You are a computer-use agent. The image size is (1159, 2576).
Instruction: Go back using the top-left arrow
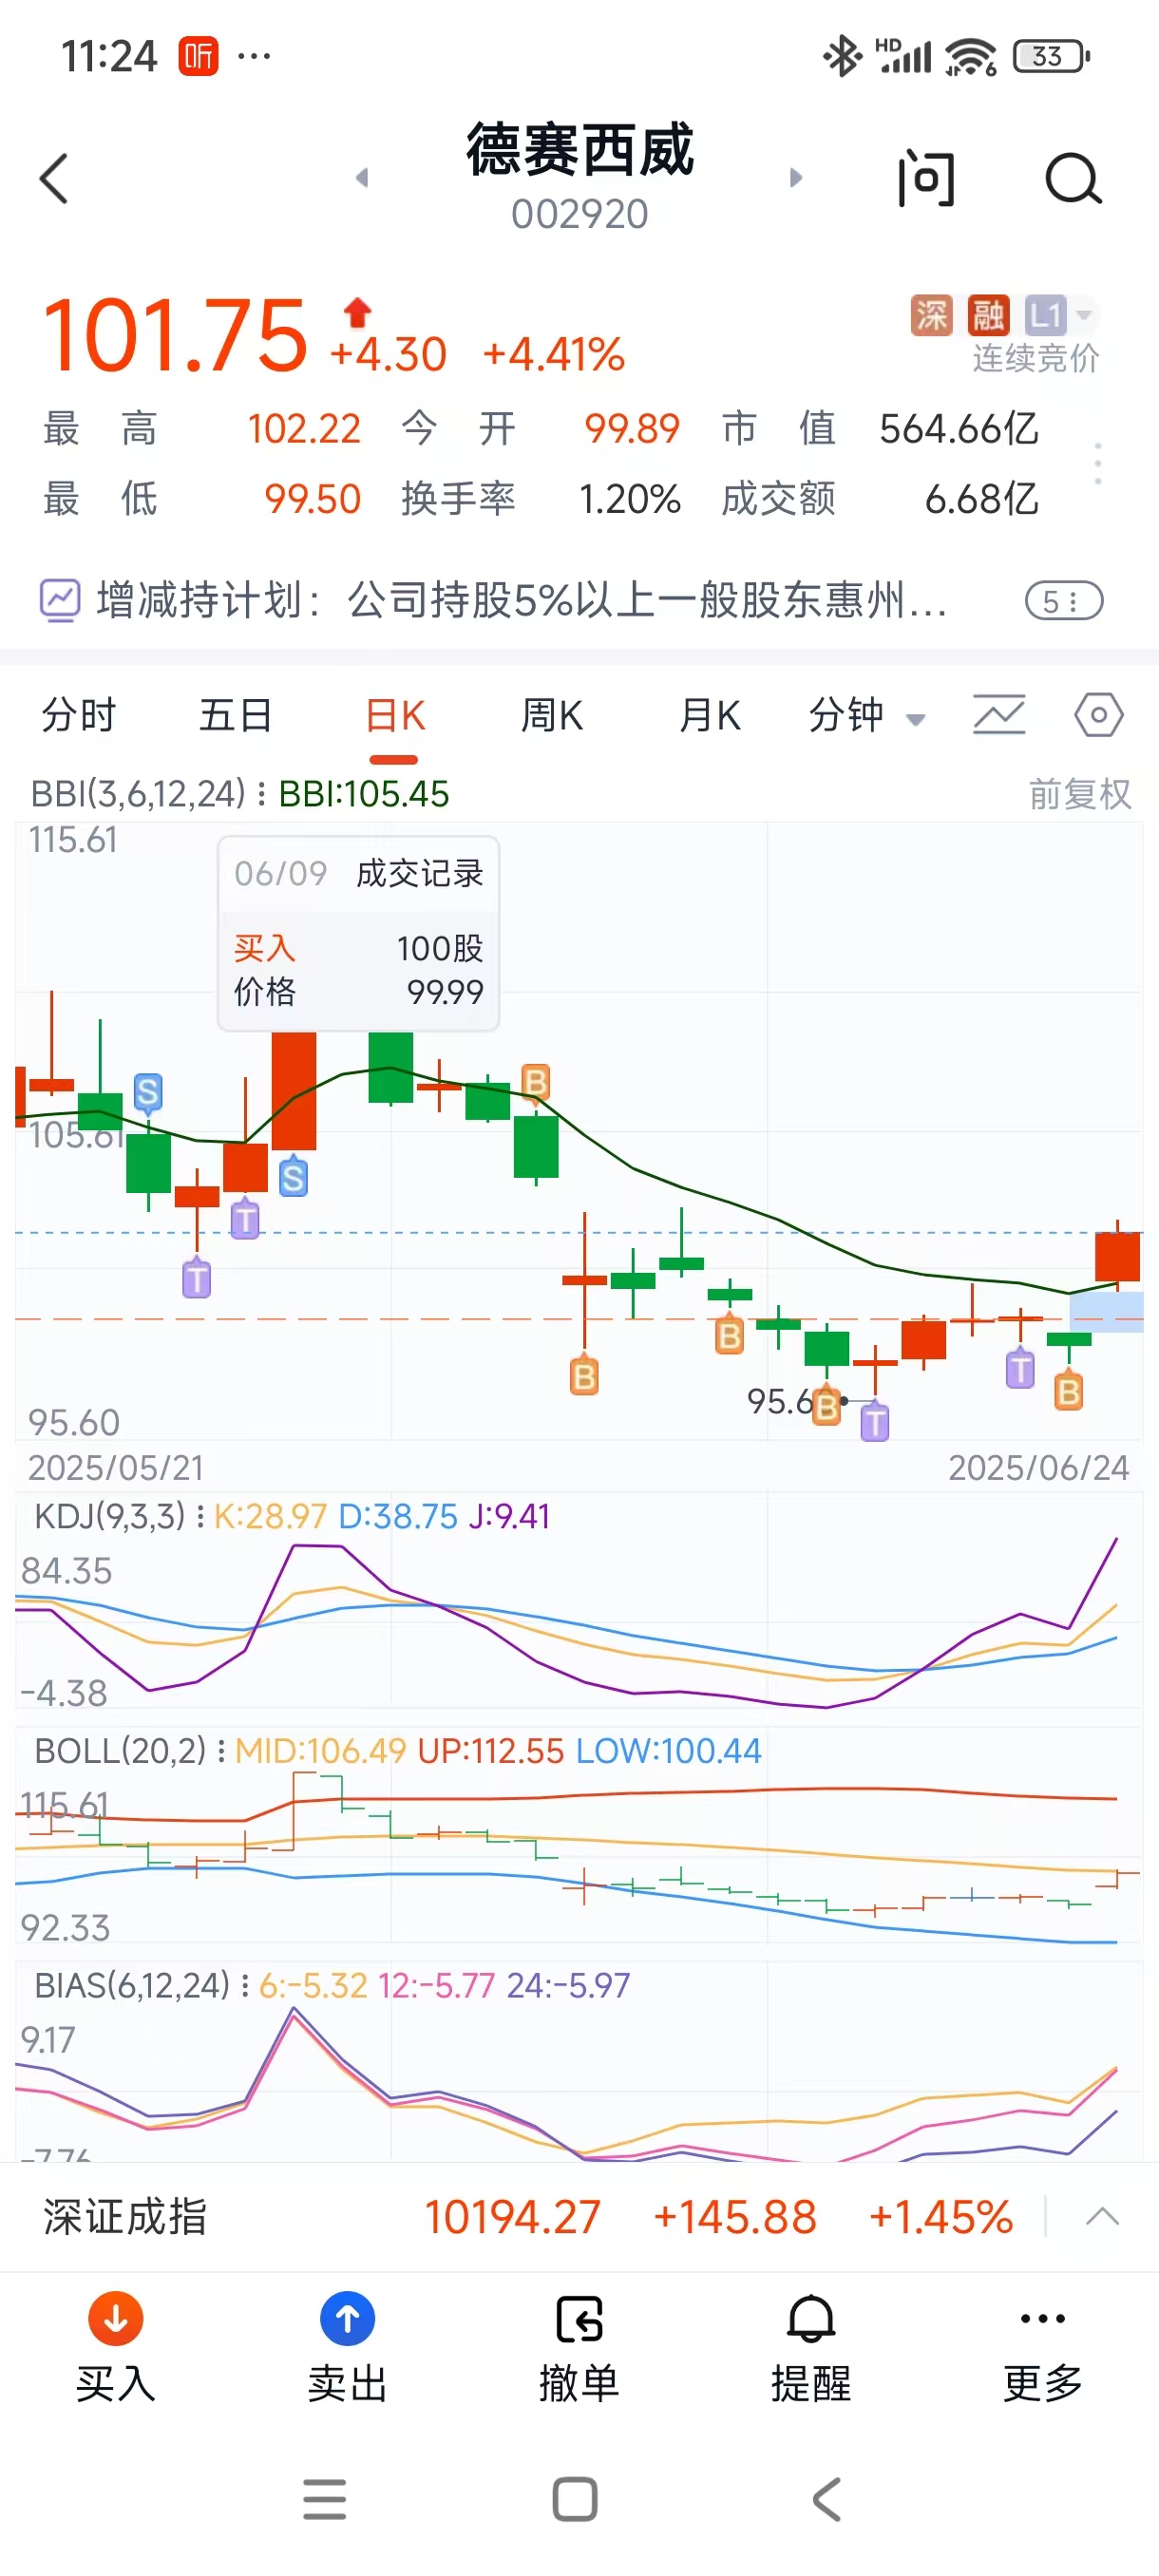54,179
